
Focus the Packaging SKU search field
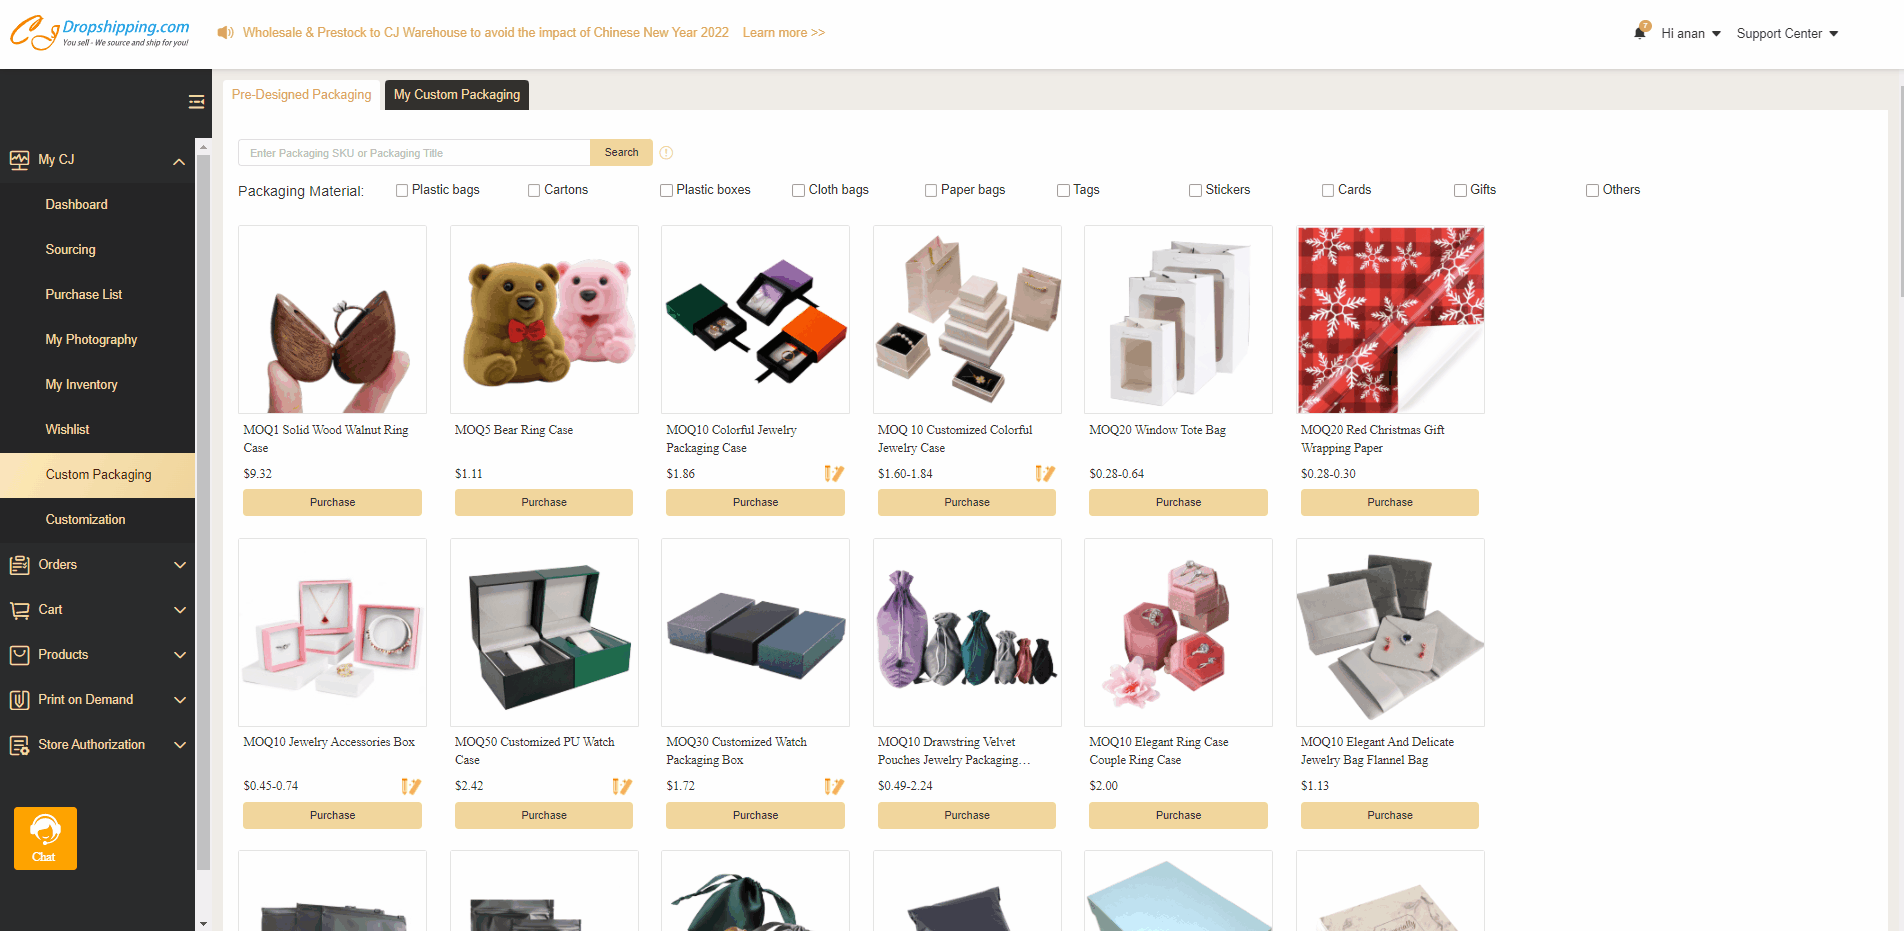point(414,153)
